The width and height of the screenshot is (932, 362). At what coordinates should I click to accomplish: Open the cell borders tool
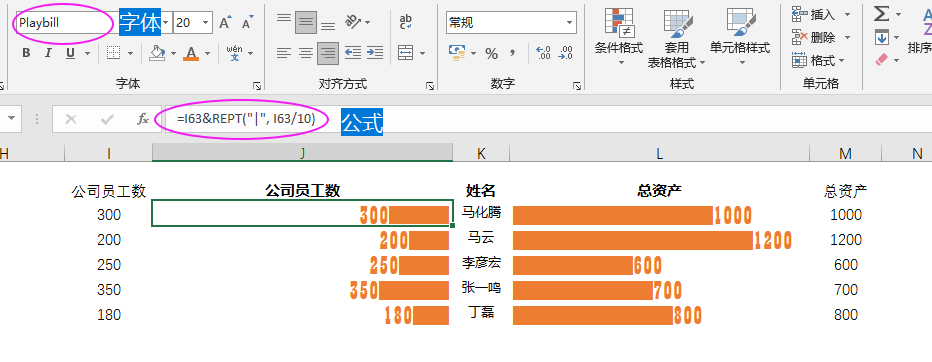[113, 53]
